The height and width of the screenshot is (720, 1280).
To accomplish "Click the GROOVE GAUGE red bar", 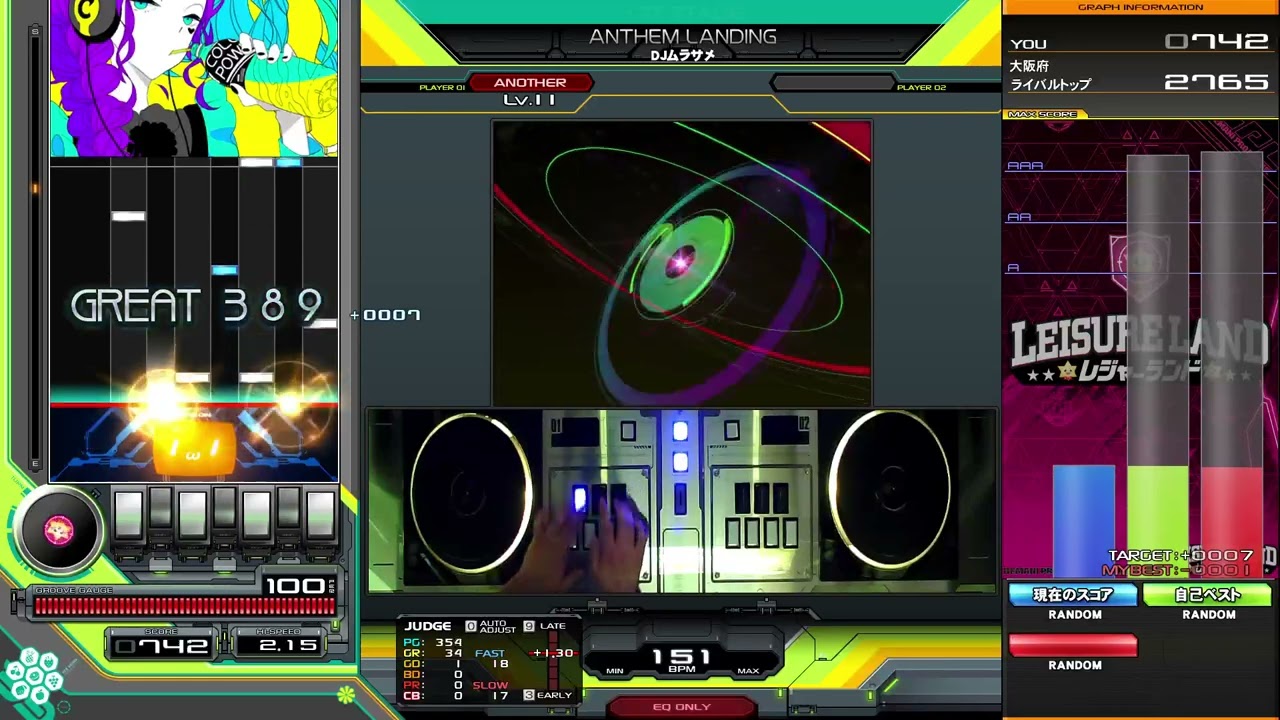I will [x=184, y=606].
